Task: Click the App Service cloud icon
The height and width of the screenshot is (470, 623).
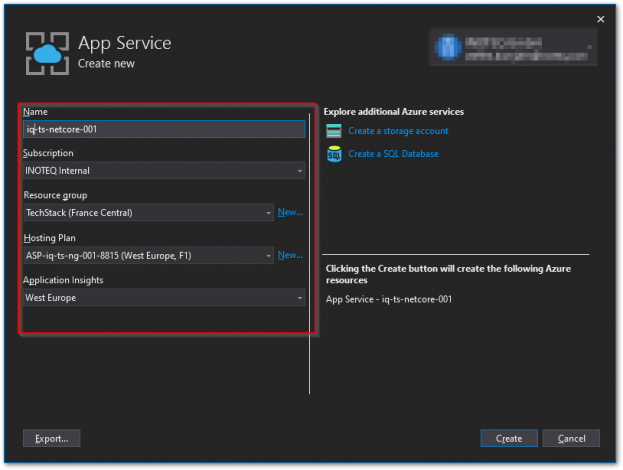Action: pyautogui.click(x=46, y=53)
